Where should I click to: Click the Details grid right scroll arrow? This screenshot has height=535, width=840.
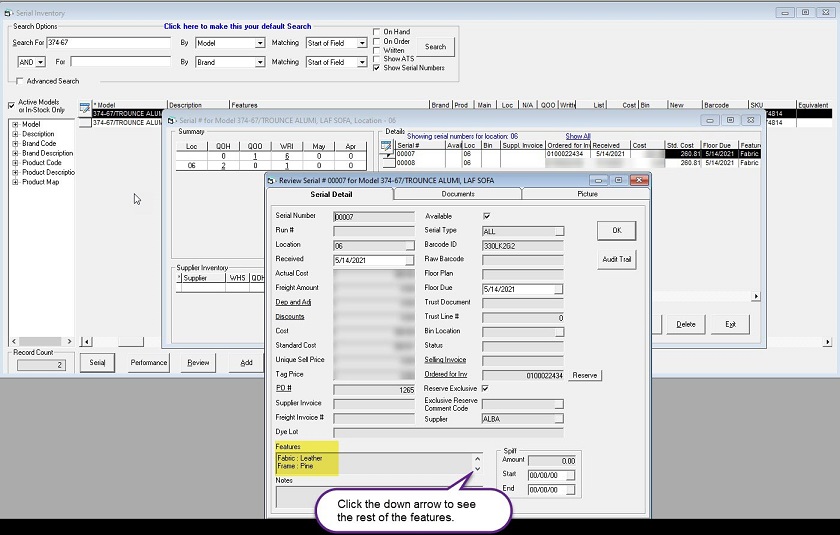click(x=756, y=296)
